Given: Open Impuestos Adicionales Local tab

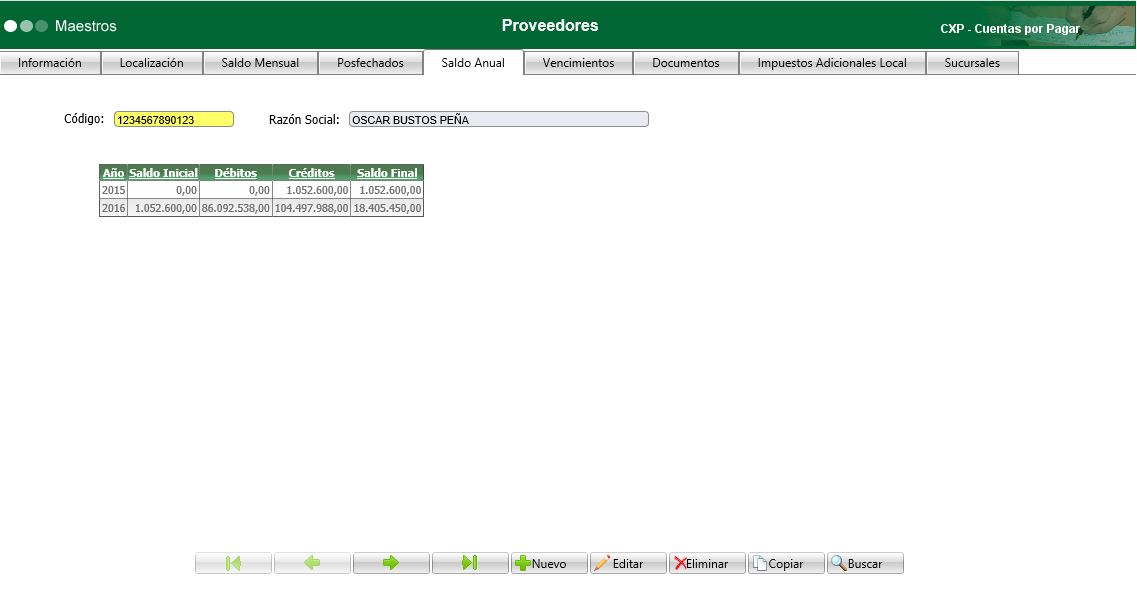Looking at the screenshot, I should 832,63.
